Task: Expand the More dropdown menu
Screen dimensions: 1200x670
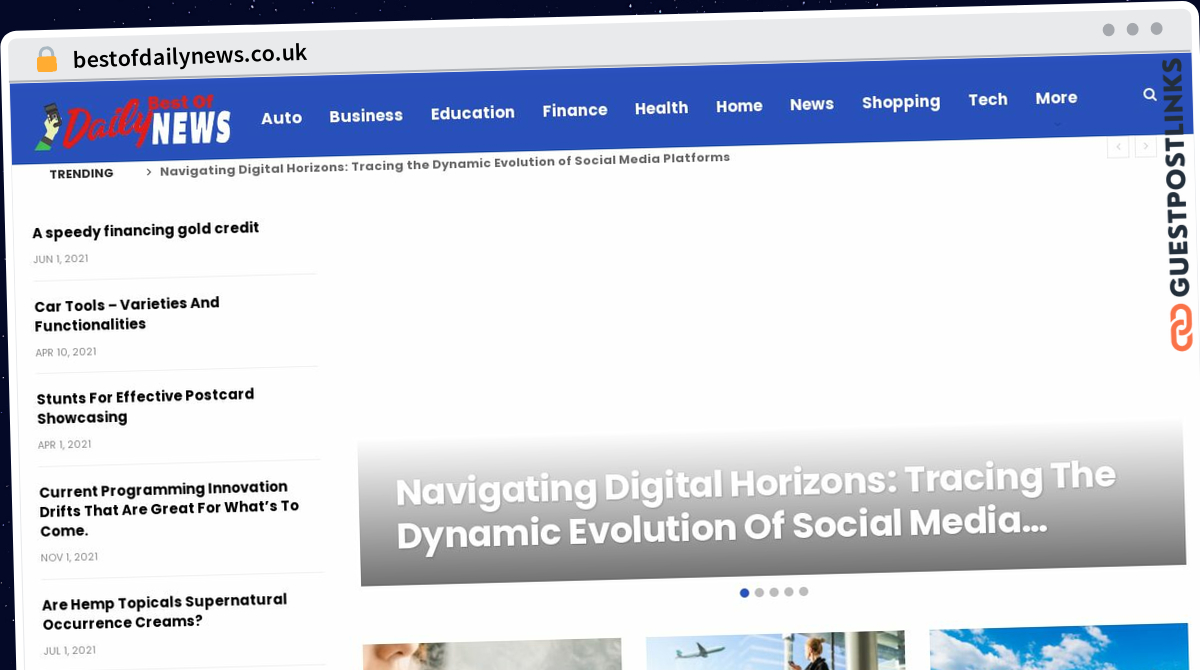Action: click(1057, 98)
